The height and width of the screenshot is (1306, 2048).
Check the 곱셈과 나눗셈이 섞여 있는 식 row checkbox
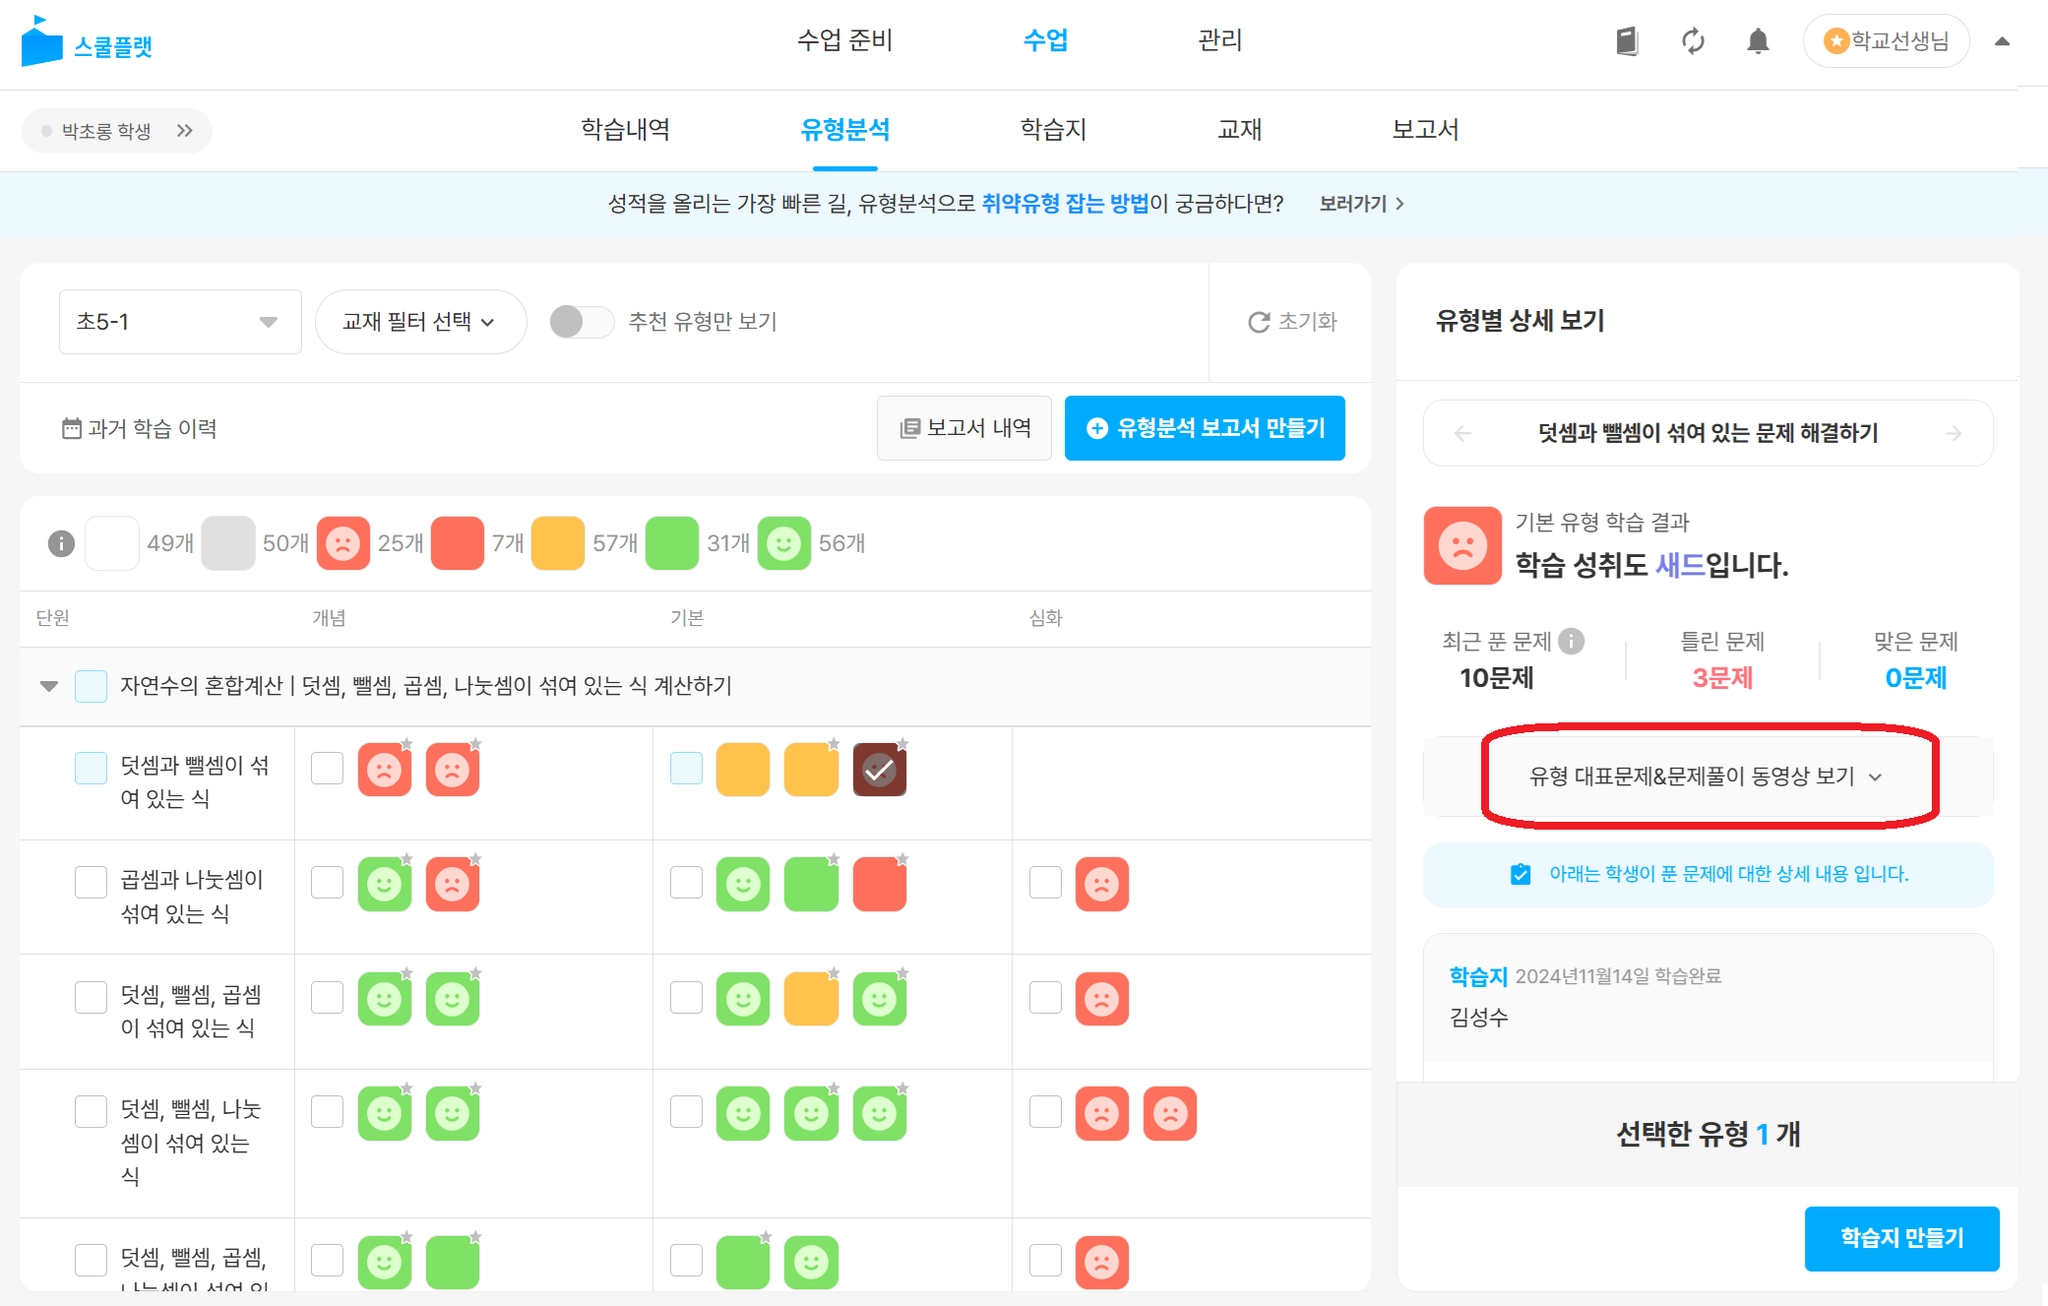click(91, 882)
